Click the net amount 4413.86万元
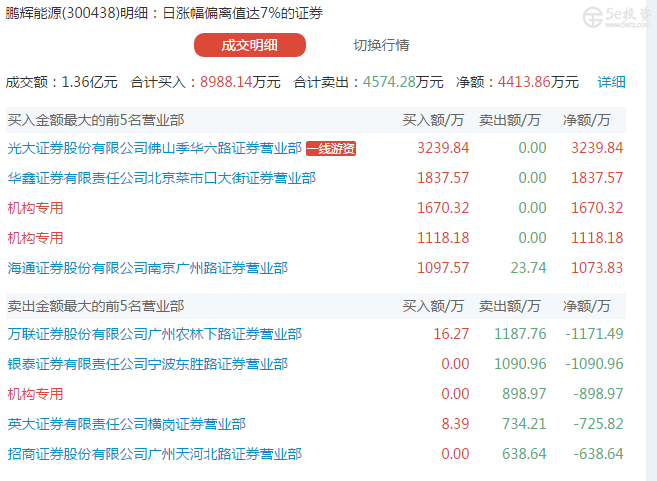657x481 pixels. (x=538, y=82)
